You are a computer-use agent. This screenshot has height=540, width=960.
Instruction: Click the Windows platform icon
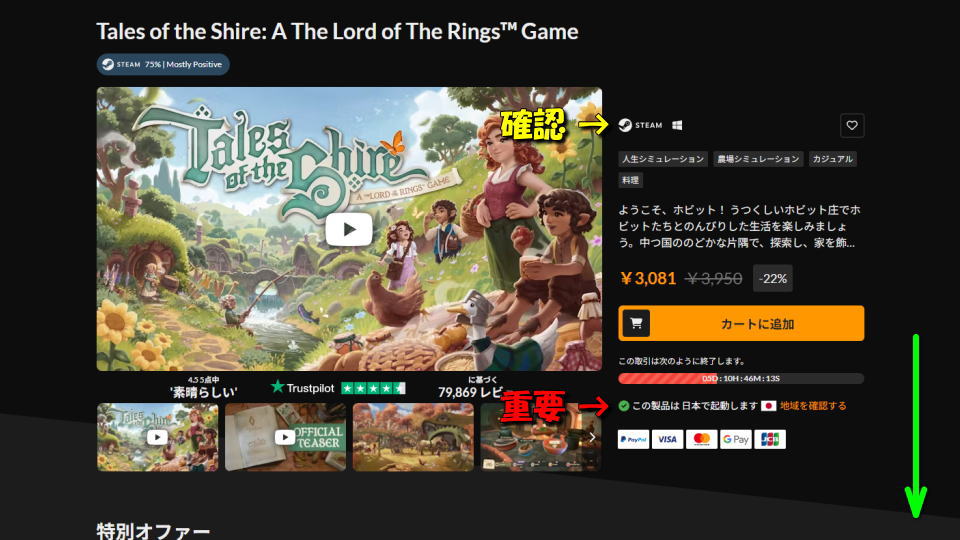pyautogui.click(x=677, y=125)
